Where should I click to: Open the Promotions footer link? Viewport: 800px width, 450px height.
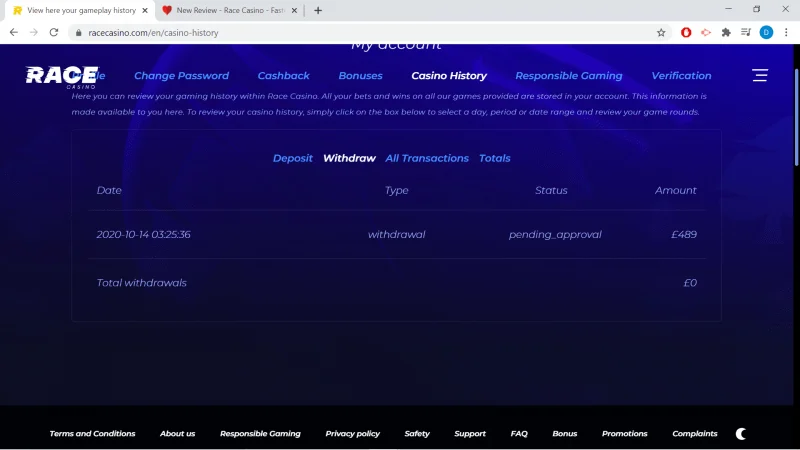coord(624,434)
